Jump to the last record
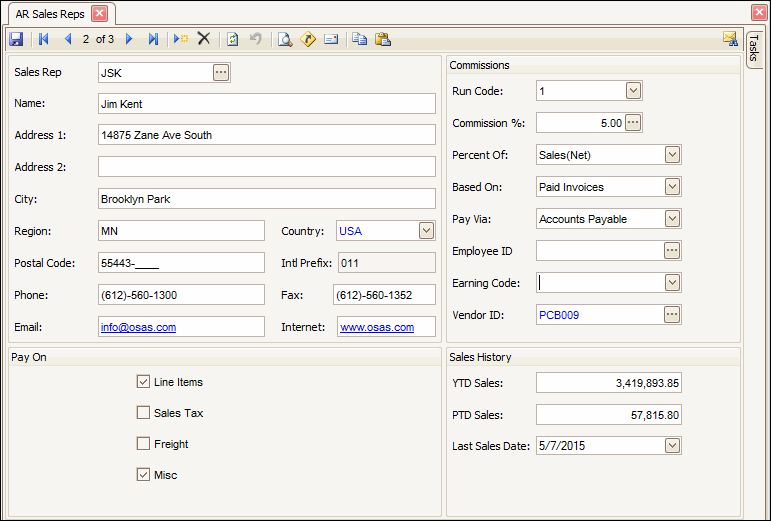 (x=152, y=39)
